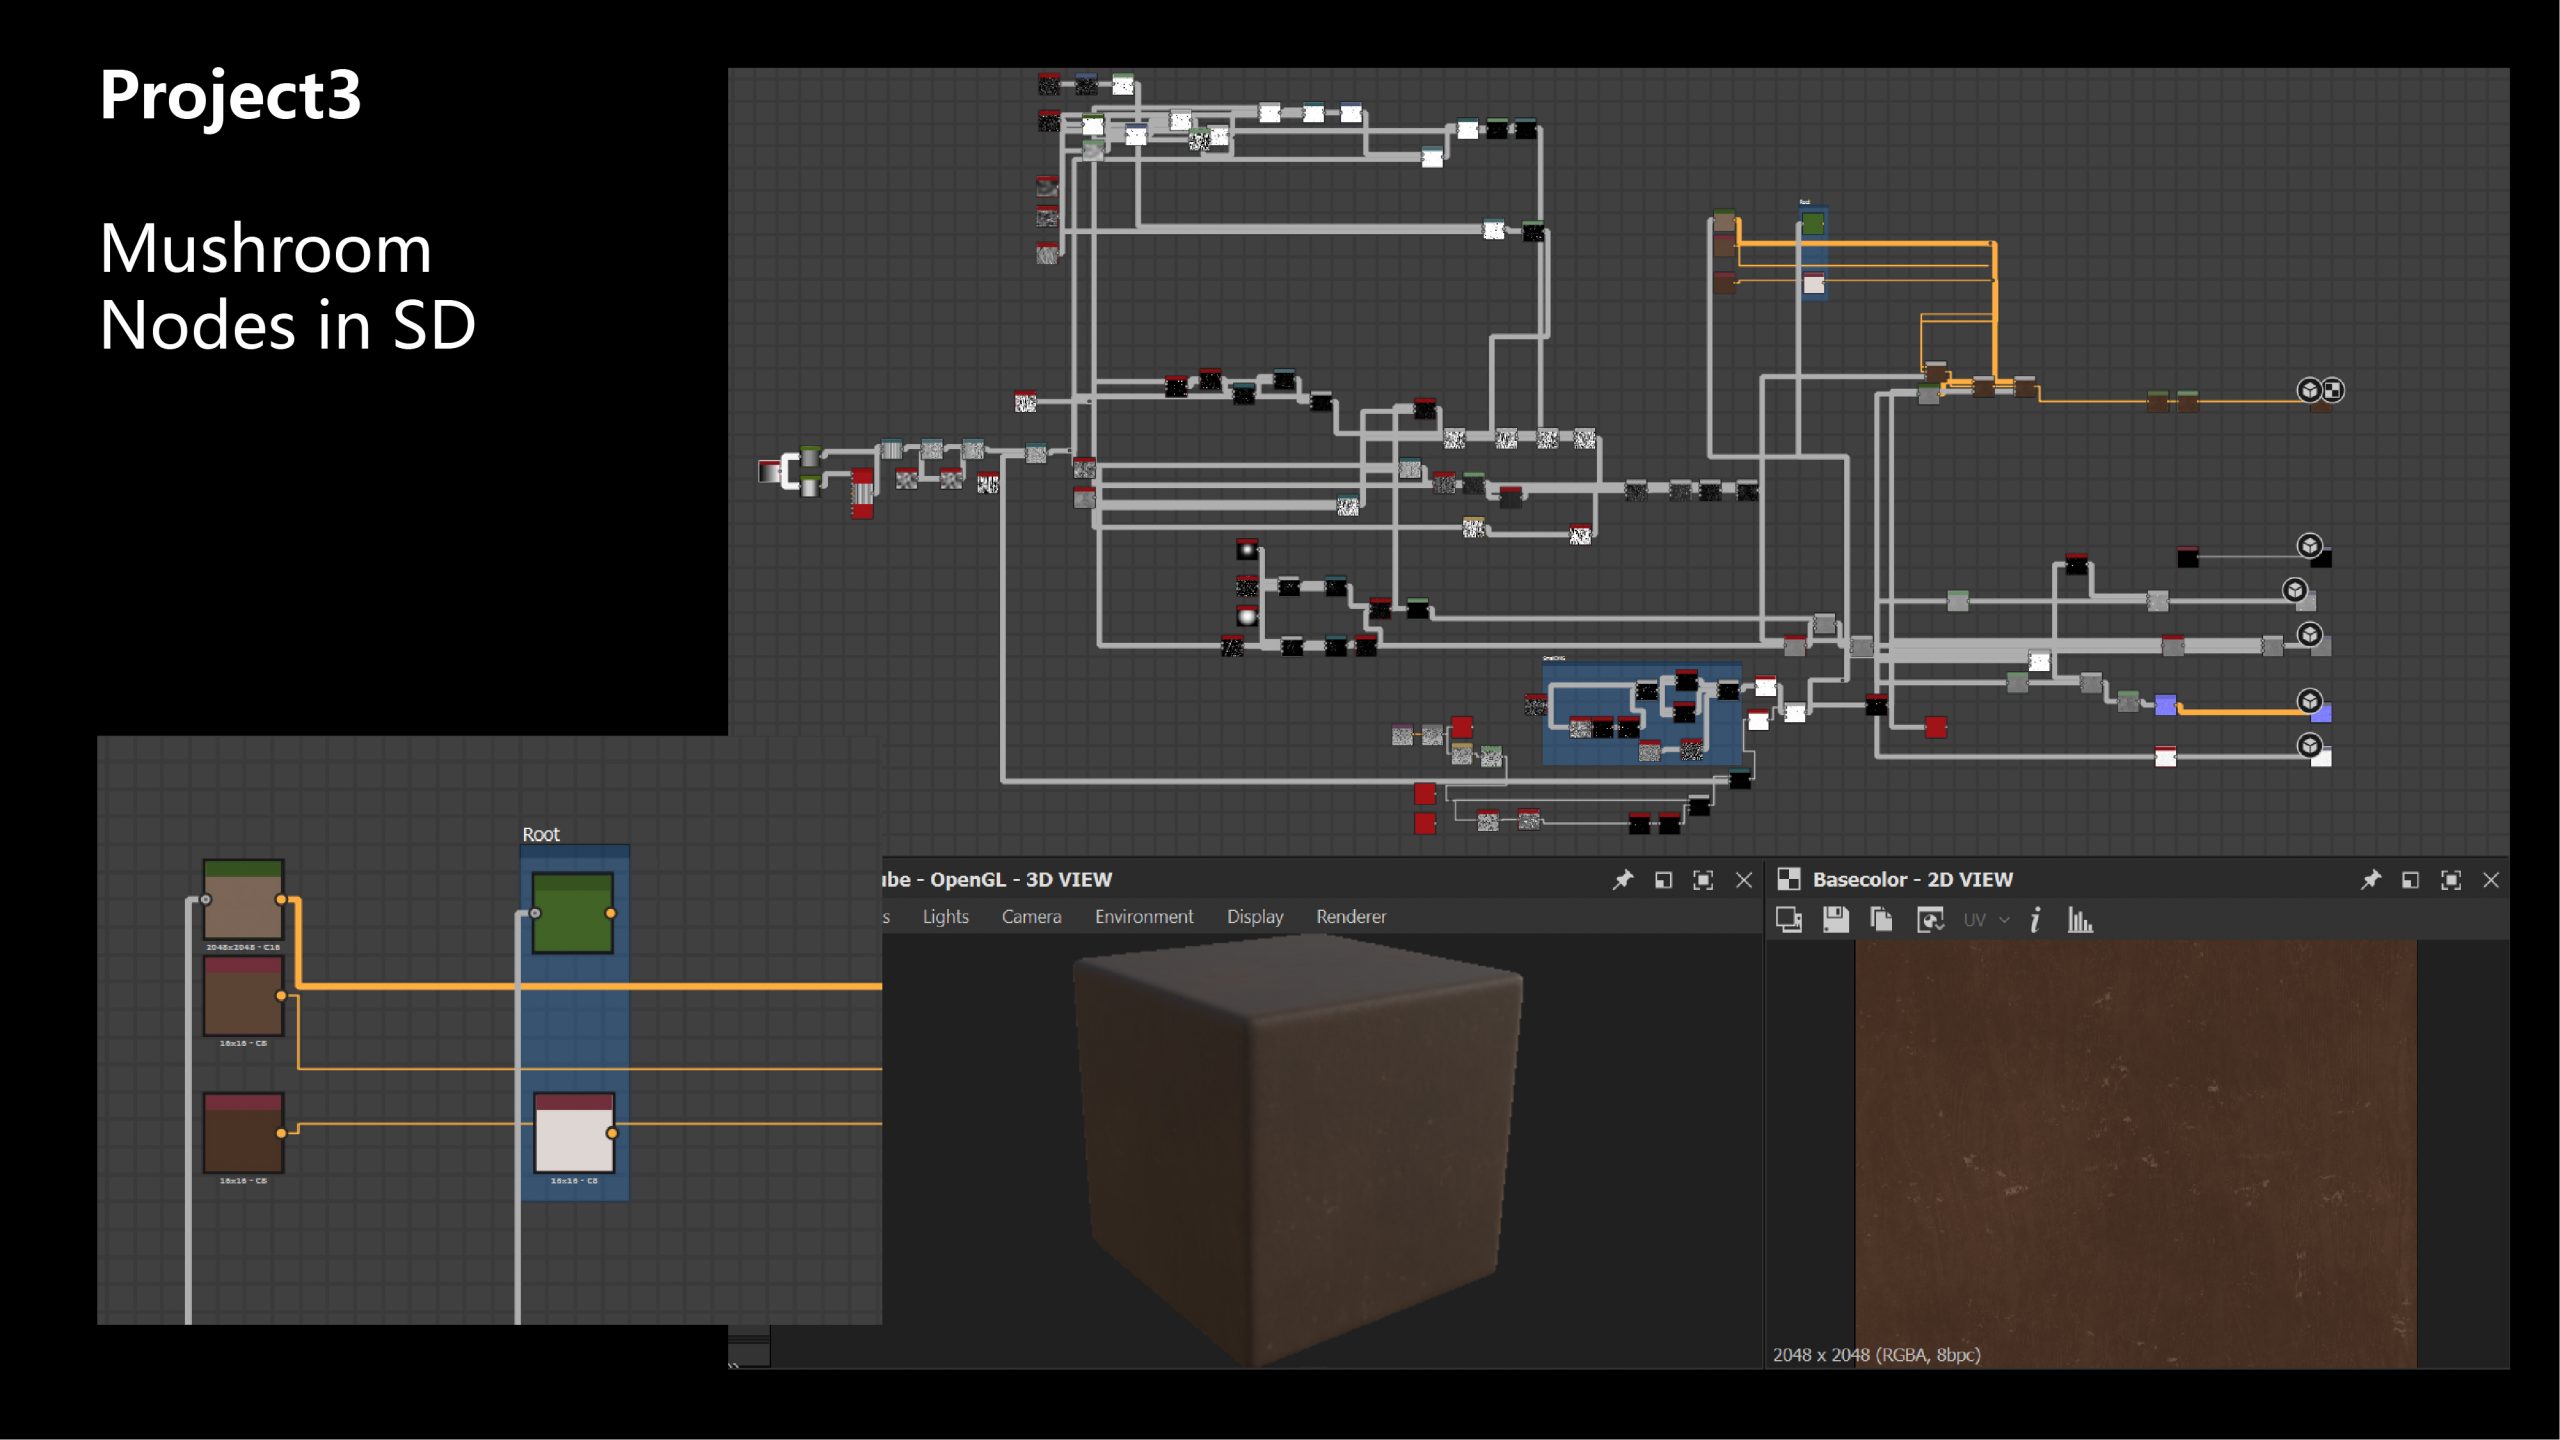The width and height of the screenshot is (2560, 1440).
Task: Toggle fullscreen on the 3D view panel
Action: coord(1702,879)
